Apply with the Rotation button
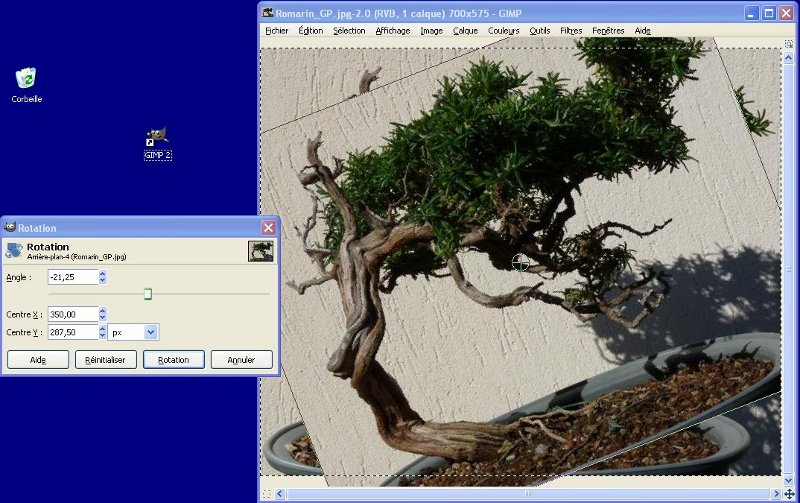This screenshot has height=503, width=800. 173,360
